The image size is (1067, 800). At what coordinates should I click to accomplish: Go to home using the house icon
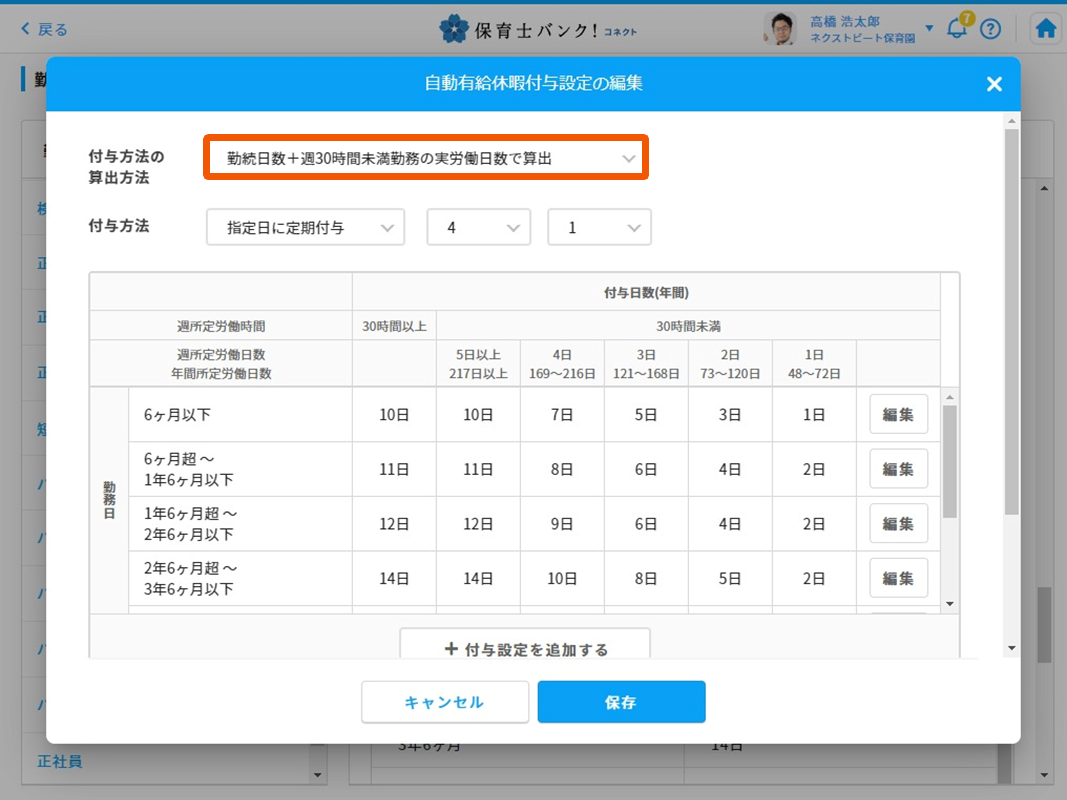[1045, 29]
